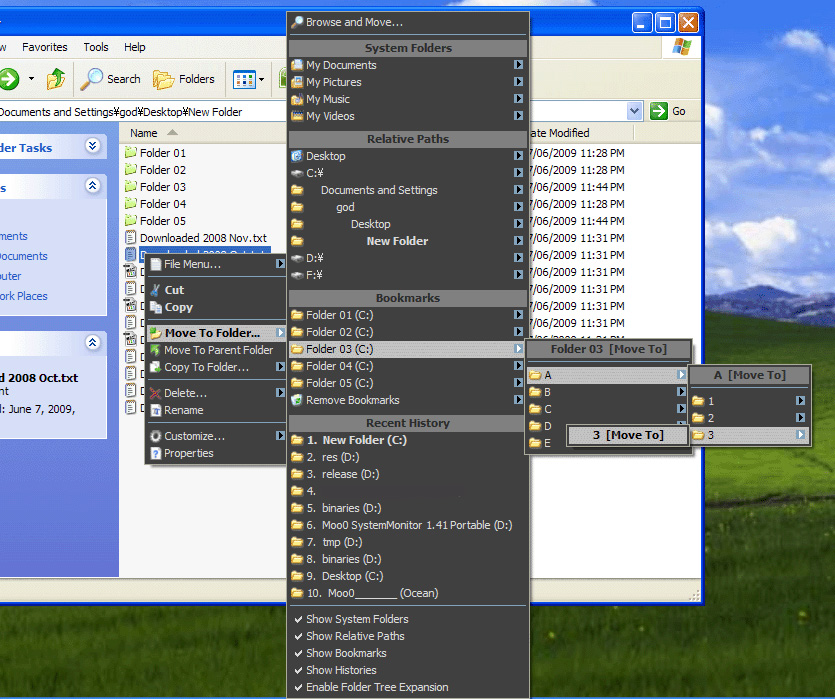The height and width of the screenshot is (699, 835).
Task: Click the Up folder toolbar icon
Action: tap(57, 79)
